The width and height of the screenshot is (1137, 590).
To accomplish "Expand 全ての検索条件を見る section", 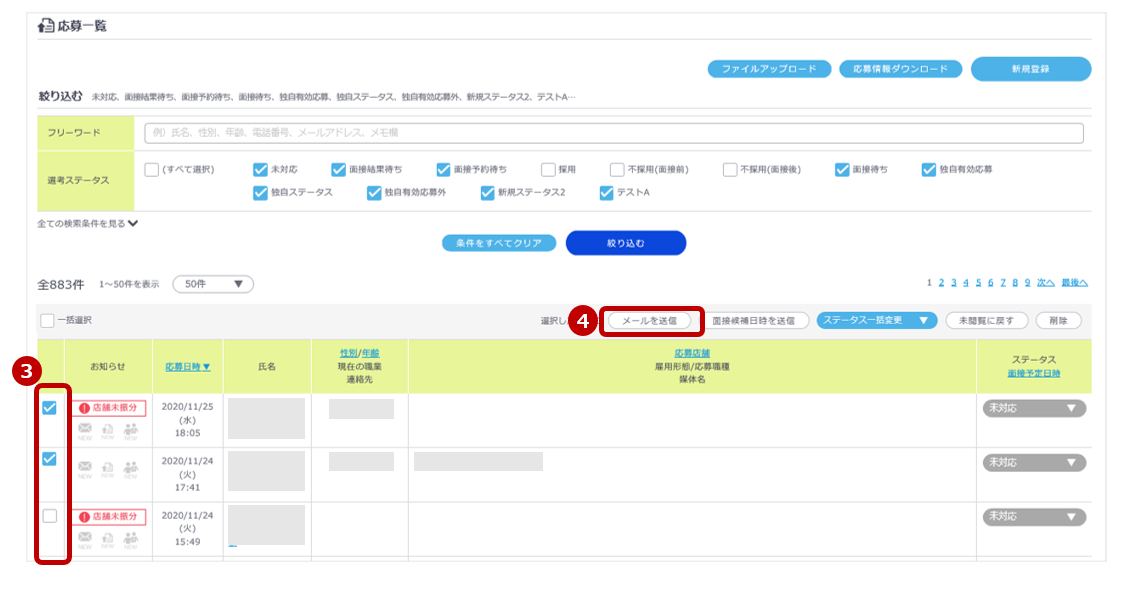I will (88, 224).
